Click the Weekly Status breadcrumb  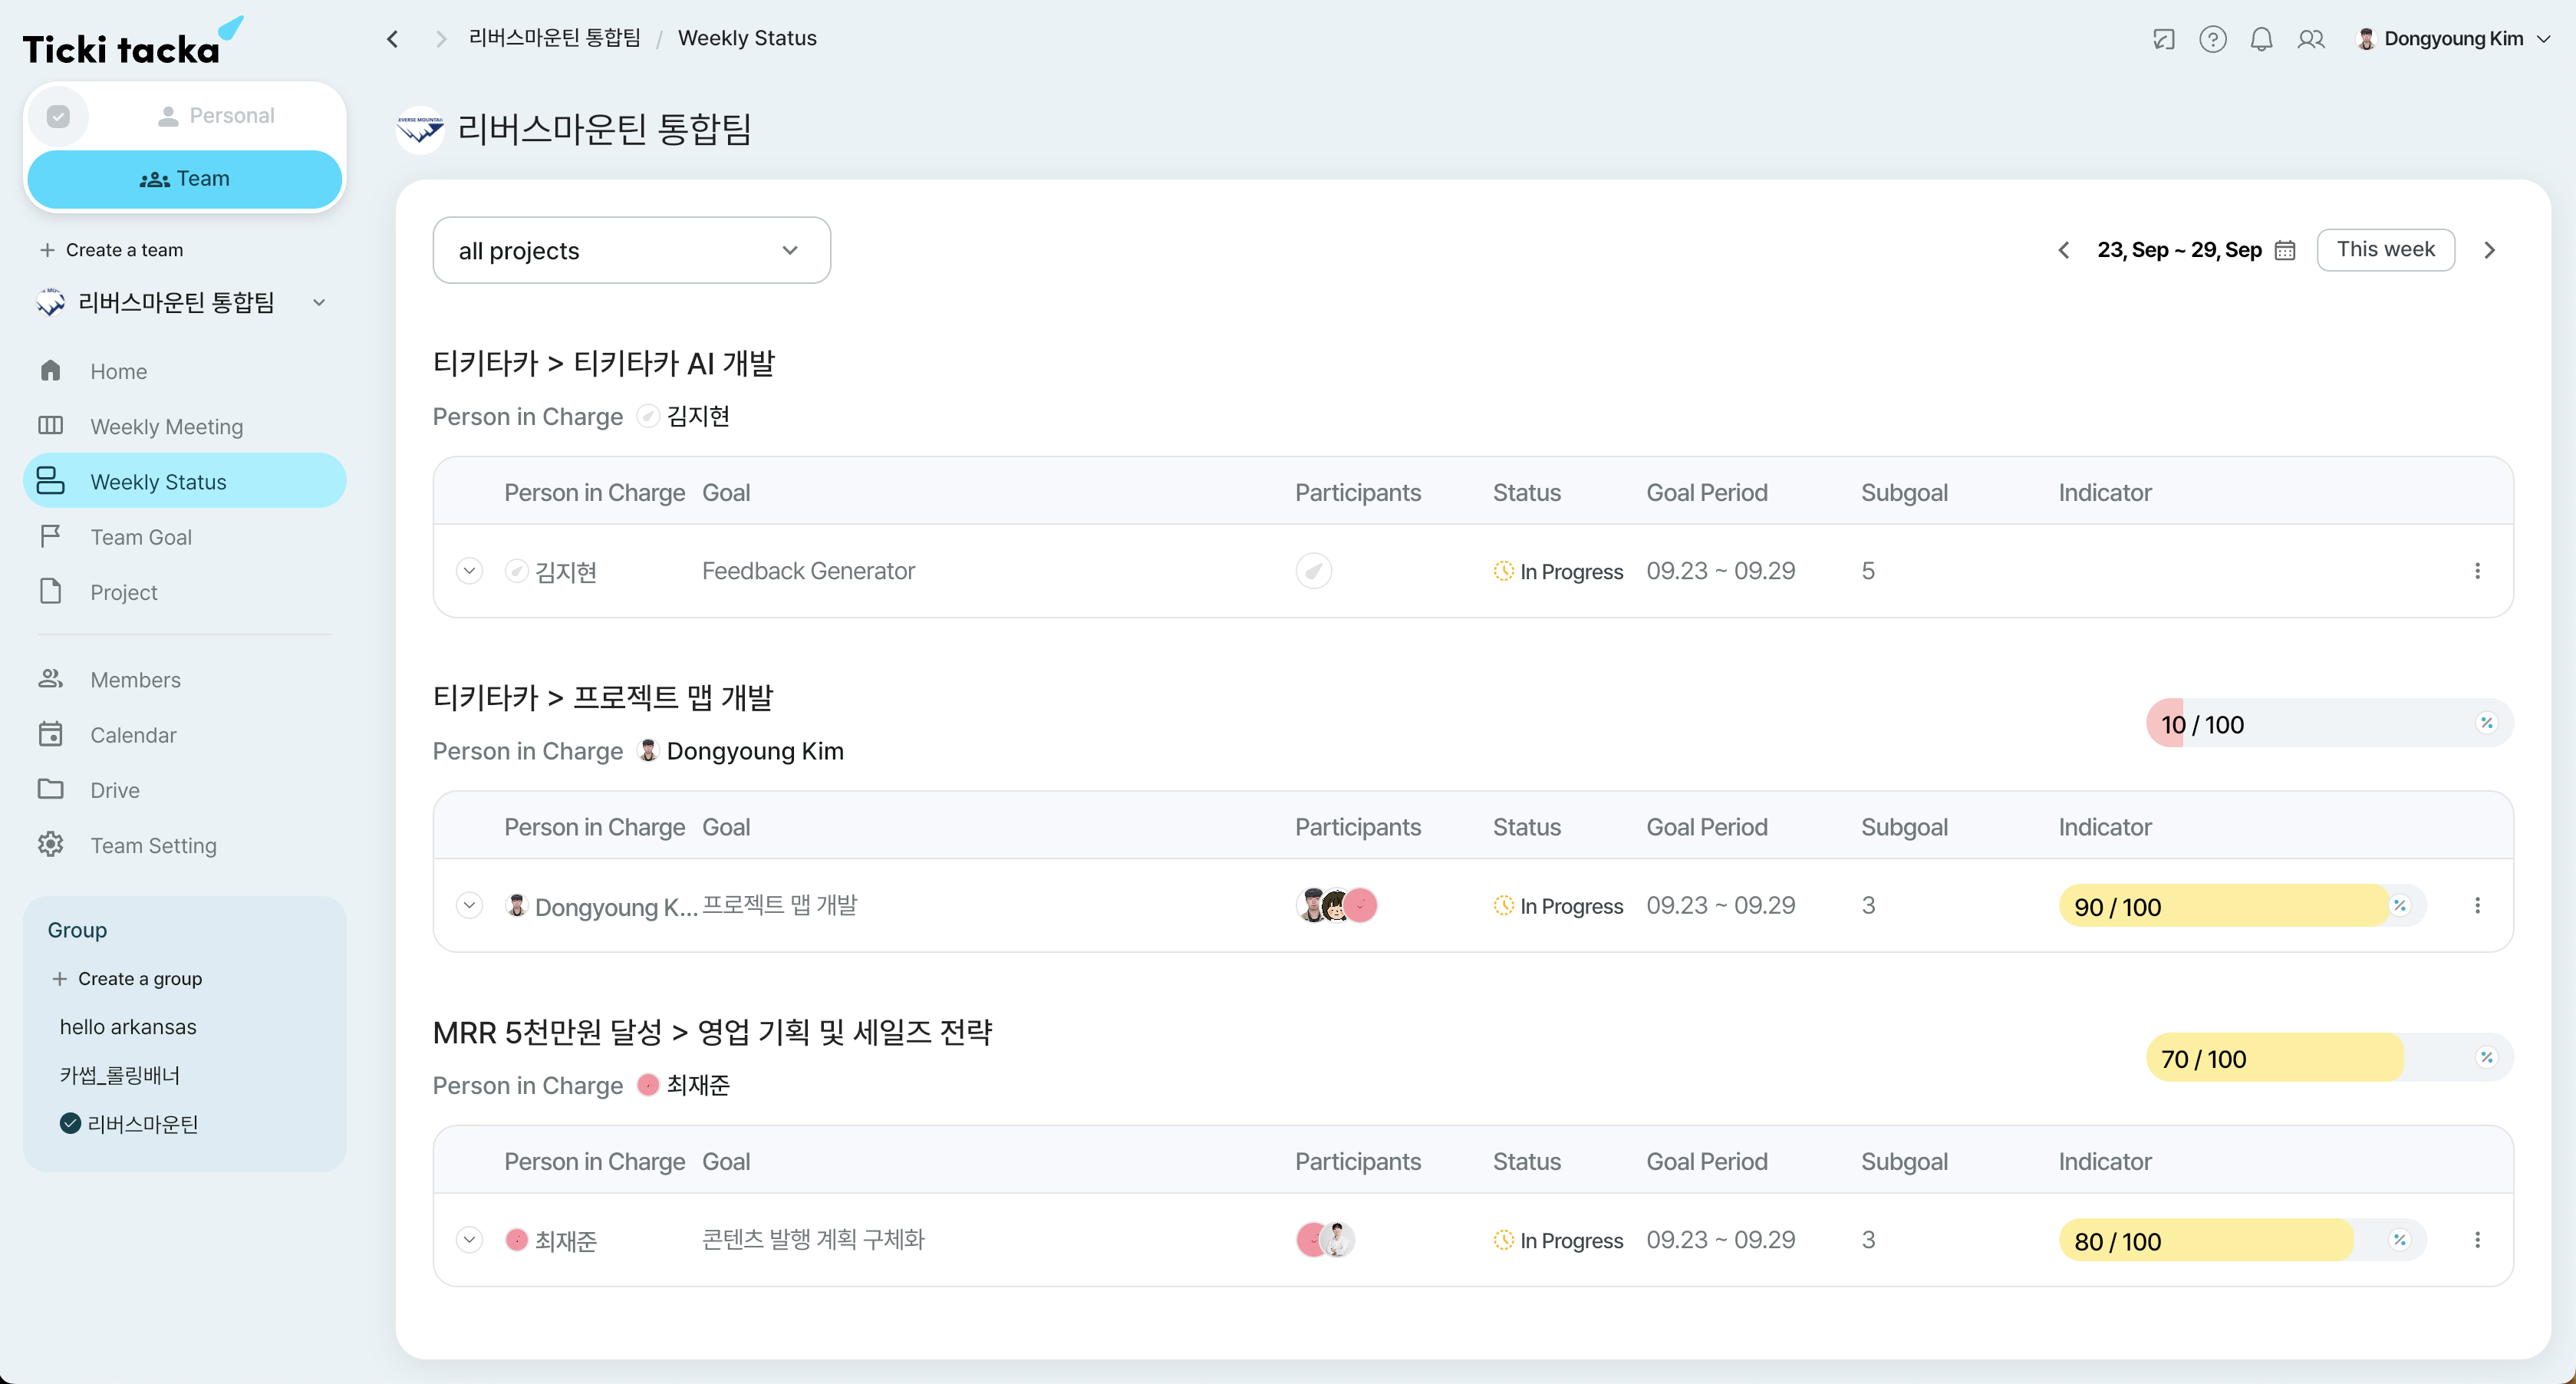(x=747, y=38)
